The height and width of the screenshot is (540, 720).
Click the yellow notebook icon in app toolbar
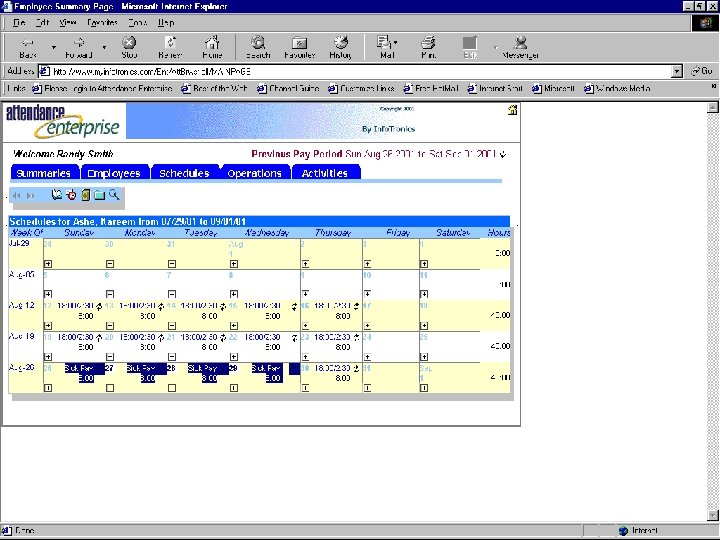85,195
